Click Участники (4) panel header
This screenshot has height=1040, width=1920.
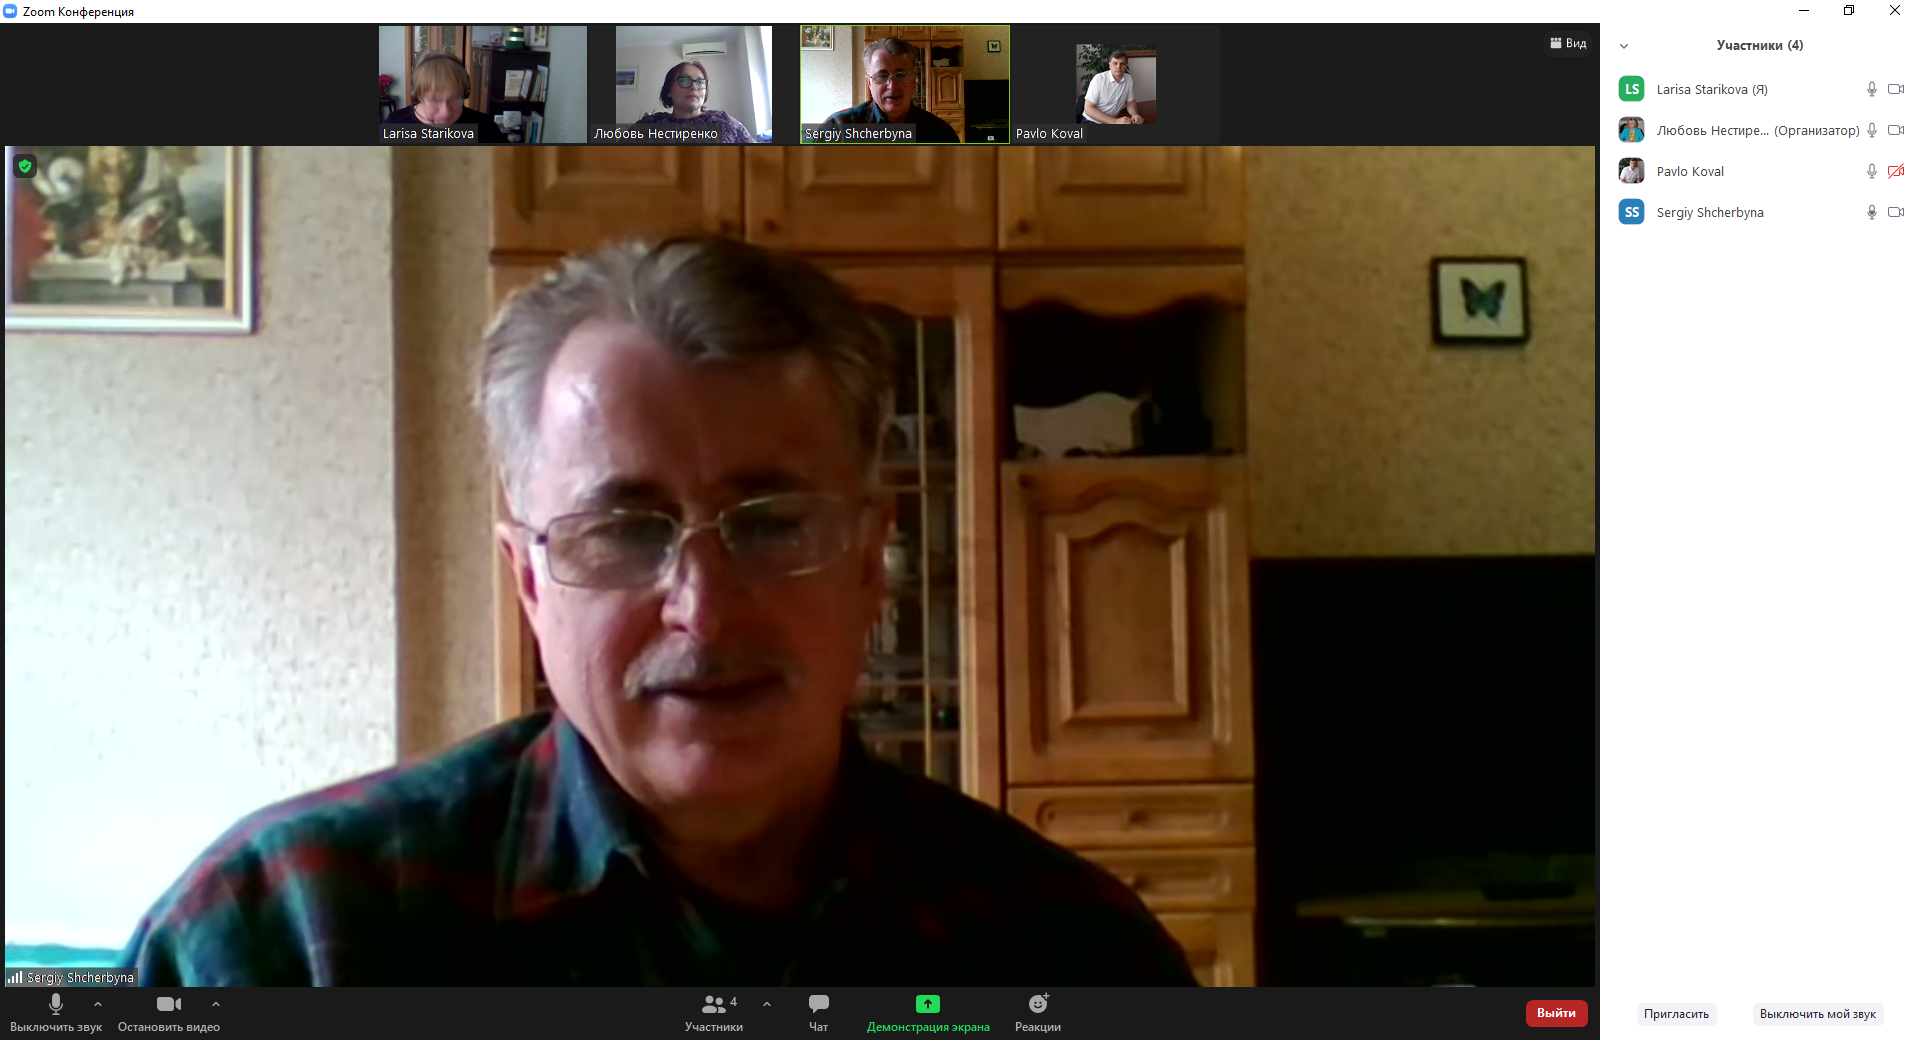[1759, 45]
